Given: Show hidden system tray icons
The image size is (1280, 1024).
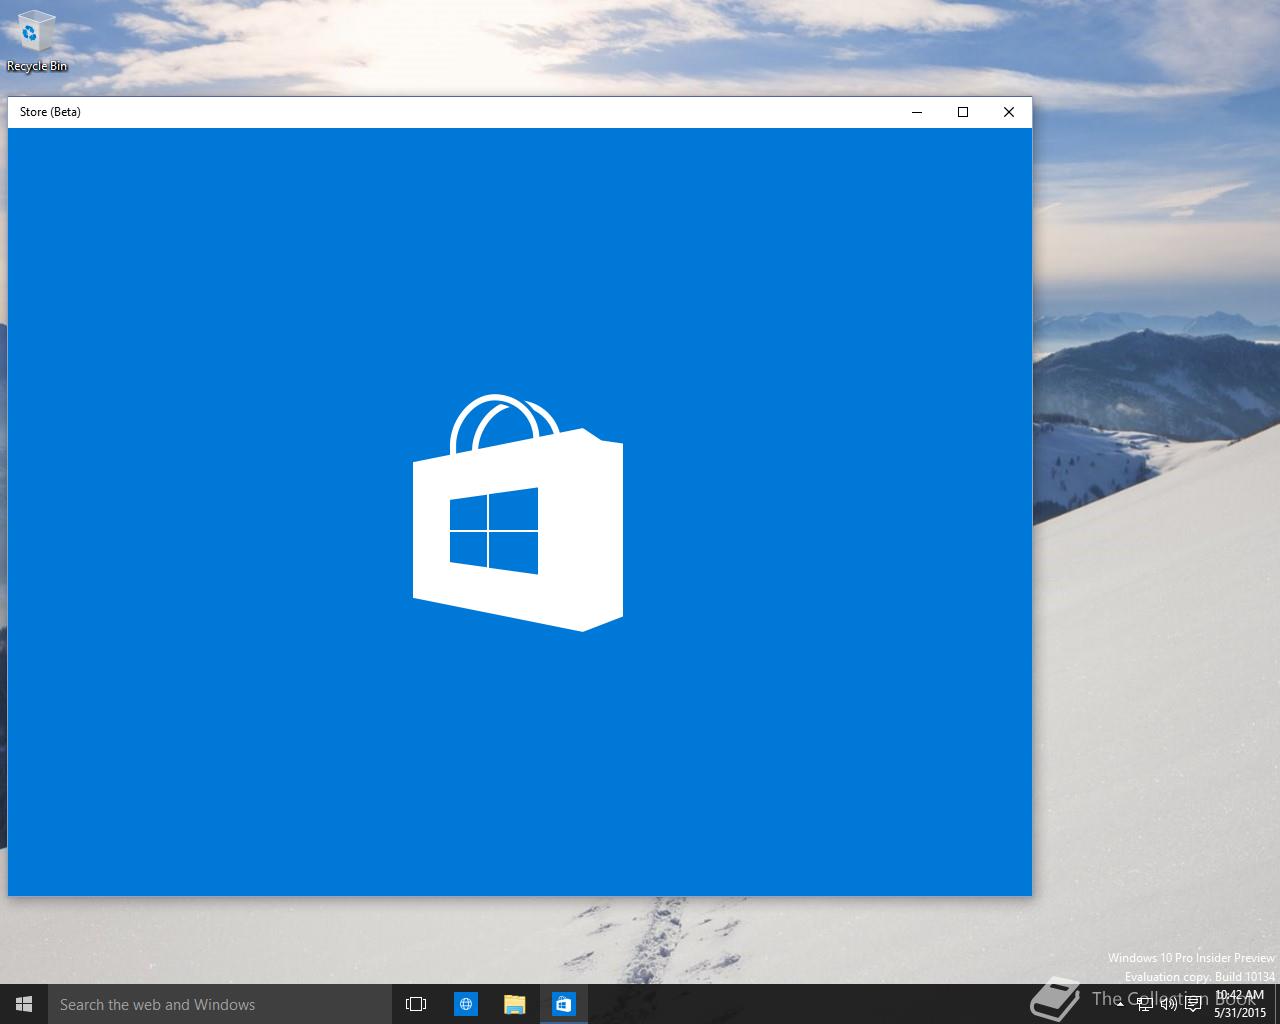Looking at the screenshot, I should point(1119,1004).
